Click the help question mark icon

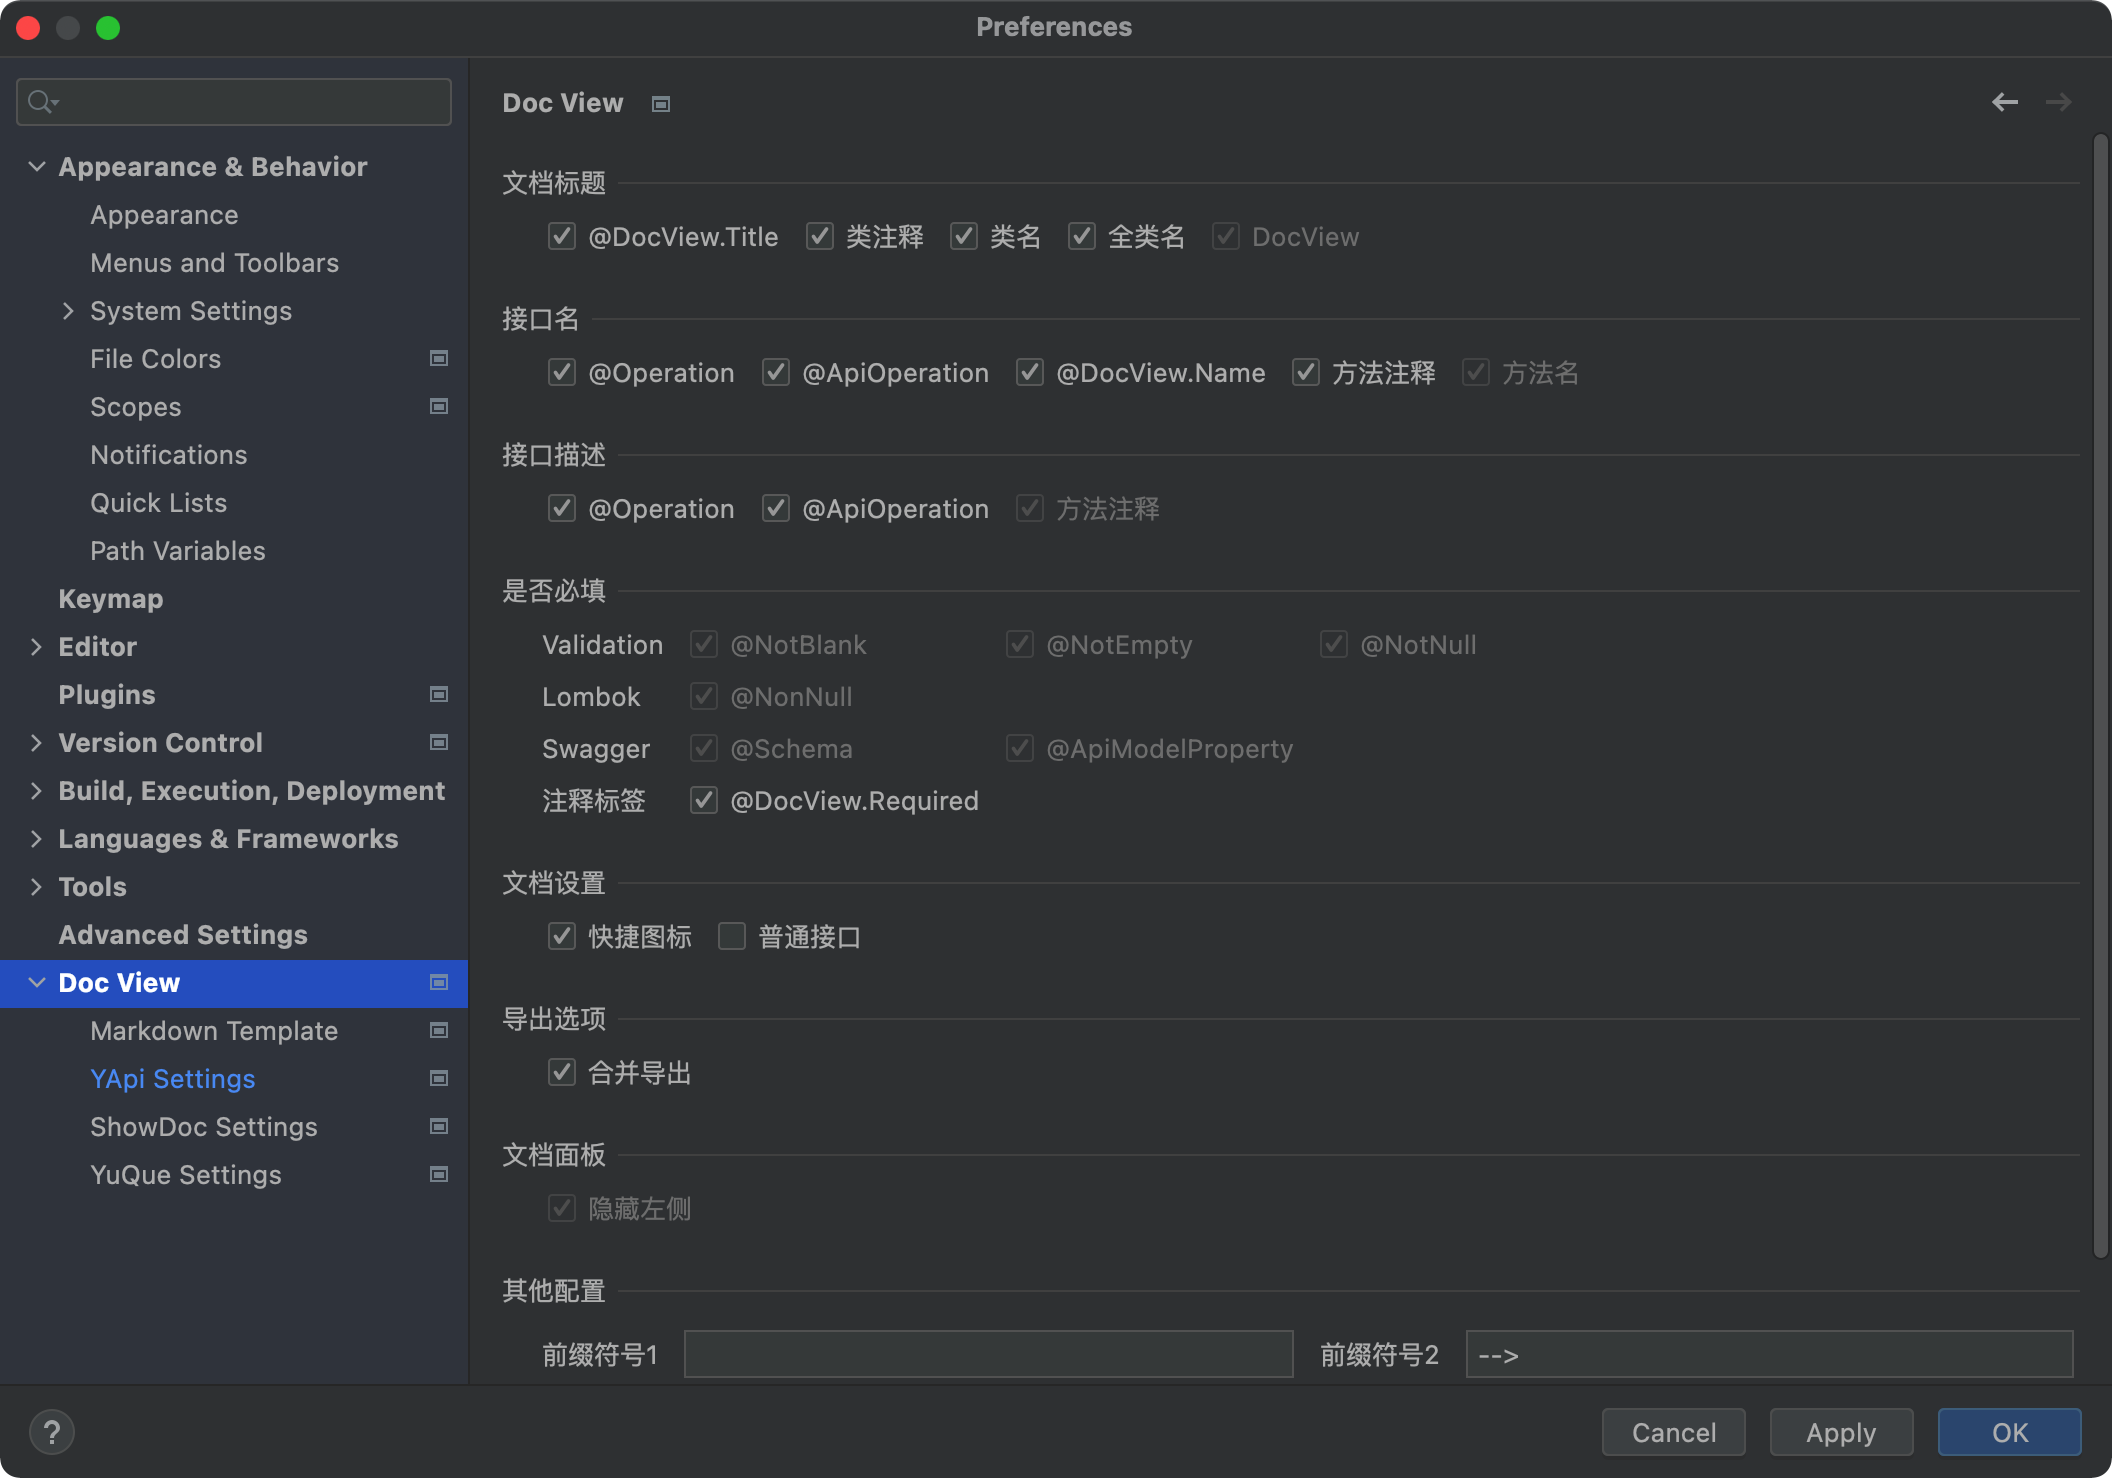[x=52, y=1432]
